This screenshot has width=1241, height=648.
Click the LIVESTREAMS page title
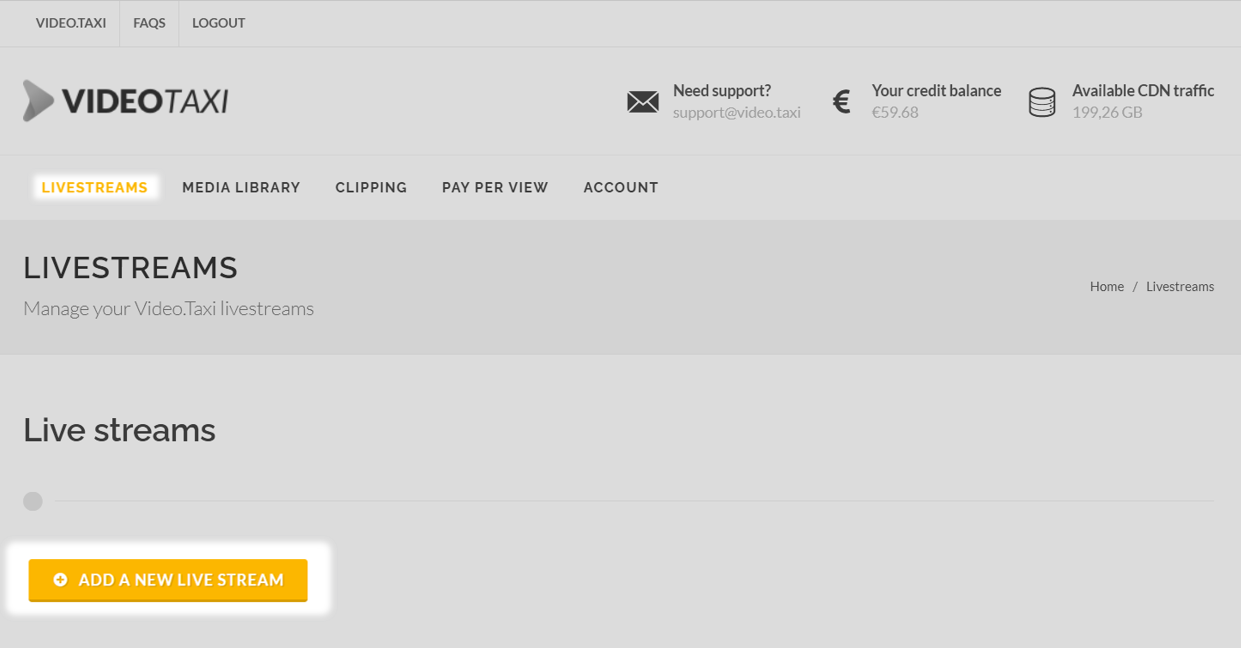click(x=130, y=267)
